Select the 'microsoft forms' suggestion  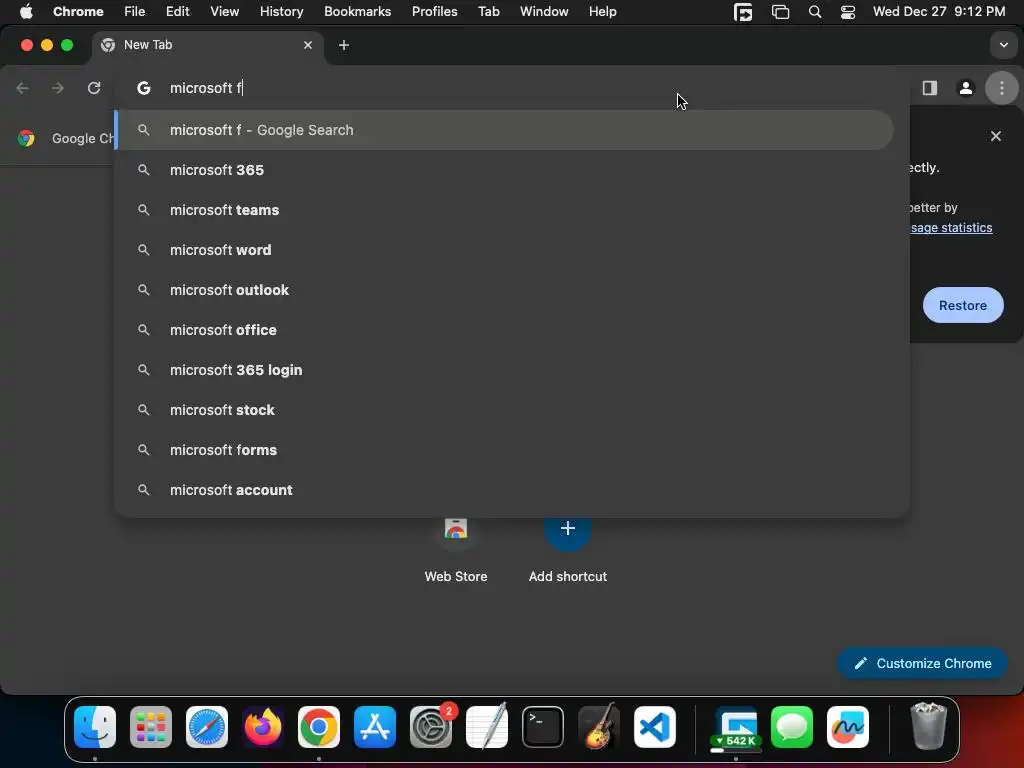(504, 450)
